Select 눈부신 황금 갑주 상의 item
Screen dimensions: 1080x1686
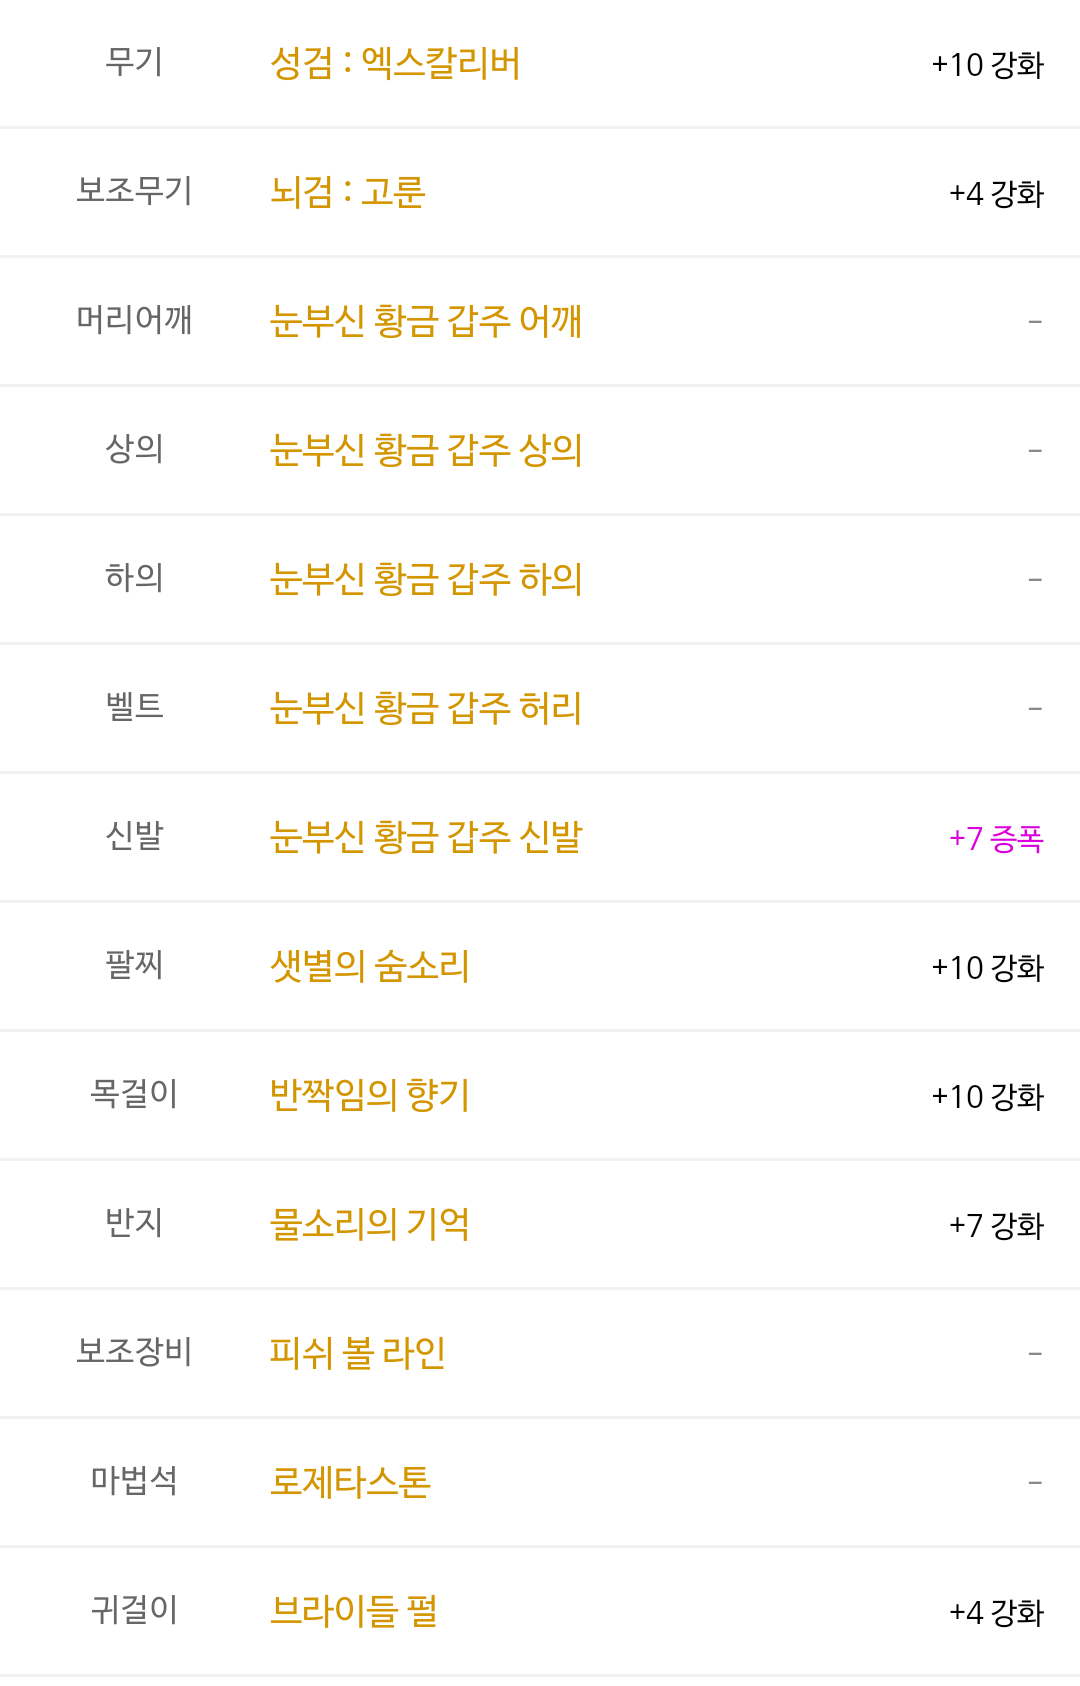(x=426, y=450)
